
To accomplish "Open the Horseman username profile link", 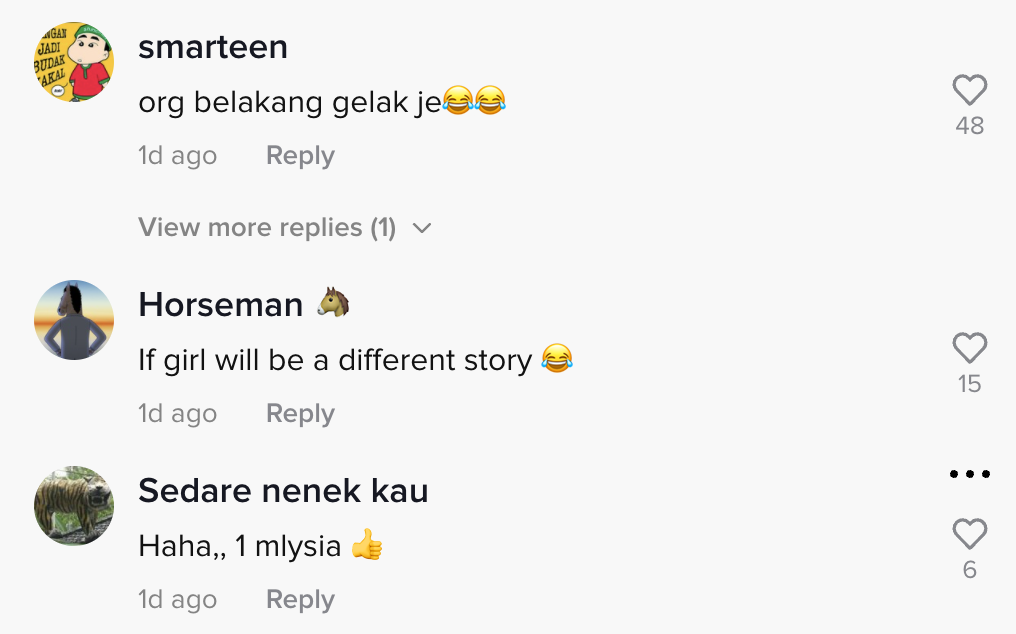I will pos(221,304).
